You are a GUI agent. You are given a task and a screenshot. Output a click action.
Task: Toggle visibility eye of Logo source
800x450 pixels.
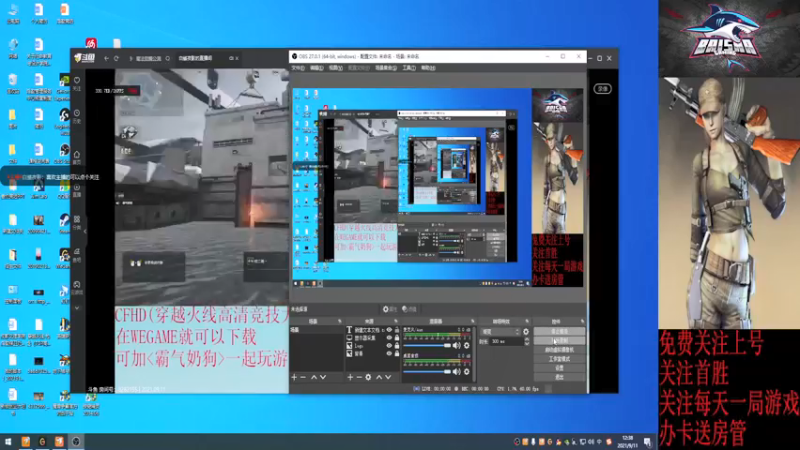point(389,345)
